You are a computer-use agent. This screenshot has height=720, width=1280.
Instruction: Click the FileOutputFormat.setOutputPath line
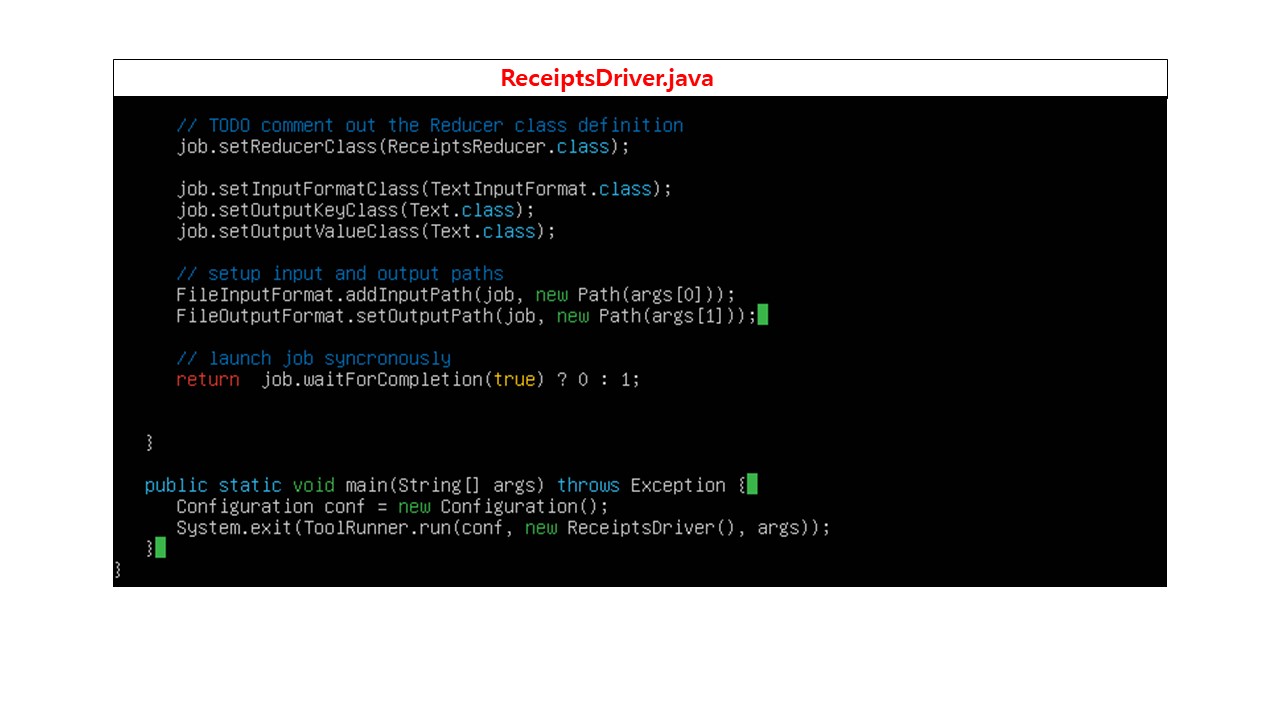(466, 316)
